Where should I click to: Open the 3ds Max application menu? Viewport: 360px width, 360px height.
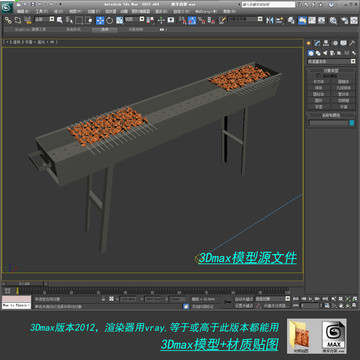[x=7, y=6]
